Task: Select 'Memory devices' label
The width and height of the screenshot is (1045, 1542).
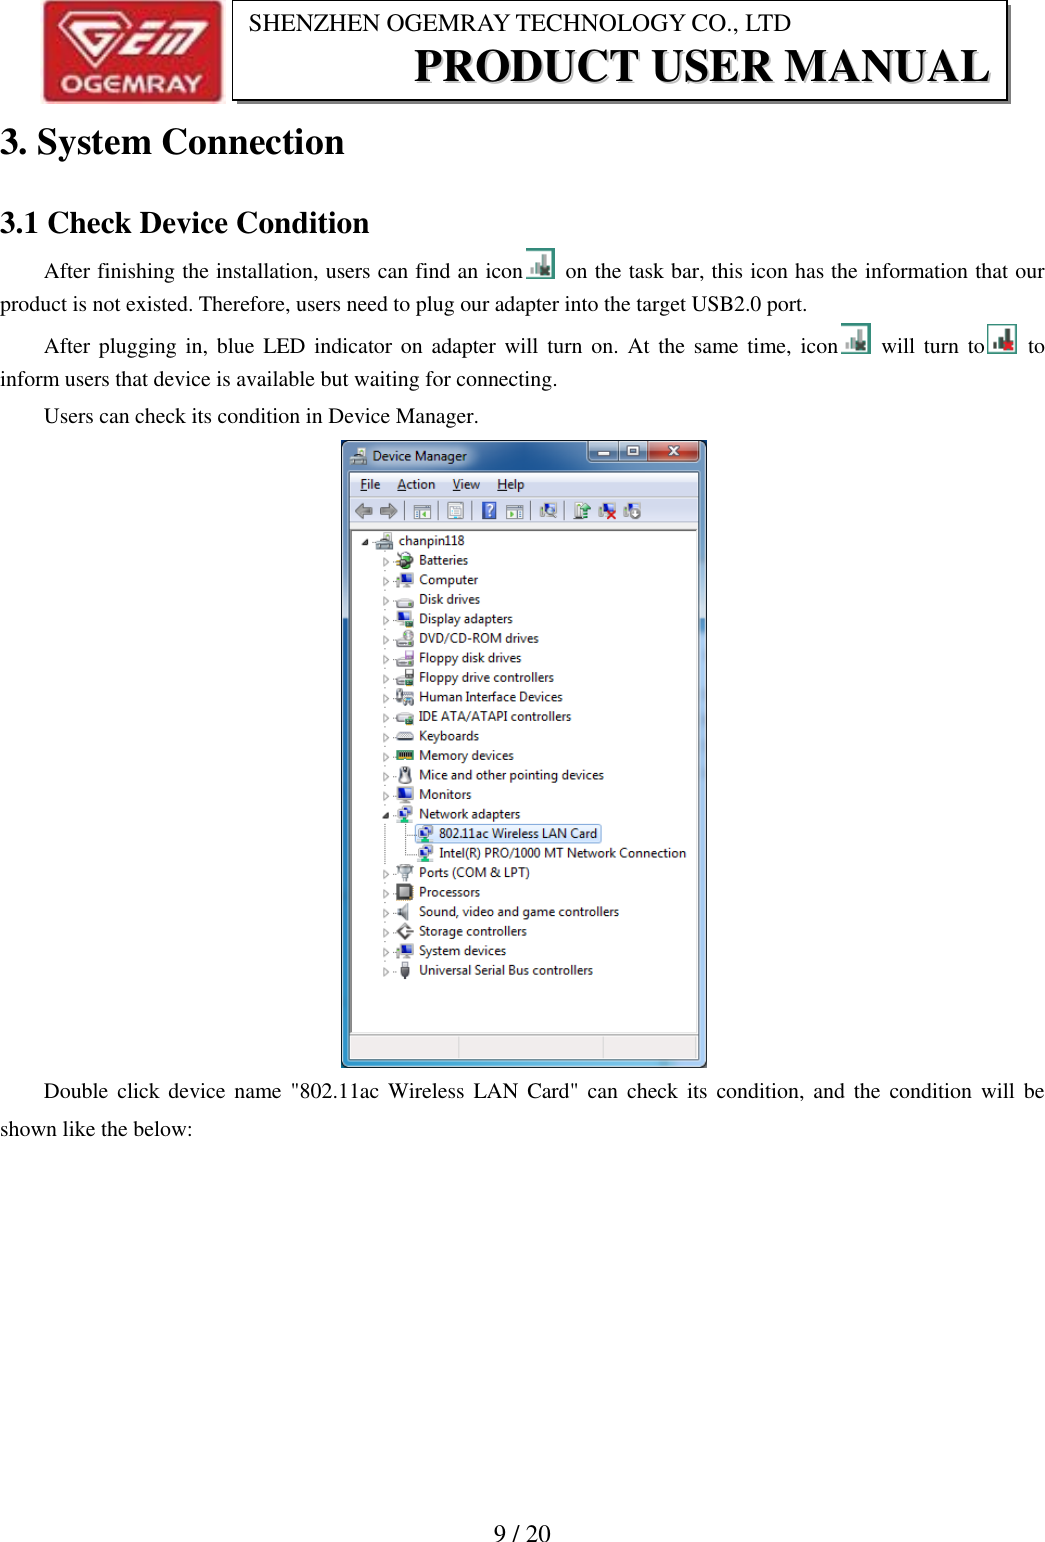Action: (466, 756)
